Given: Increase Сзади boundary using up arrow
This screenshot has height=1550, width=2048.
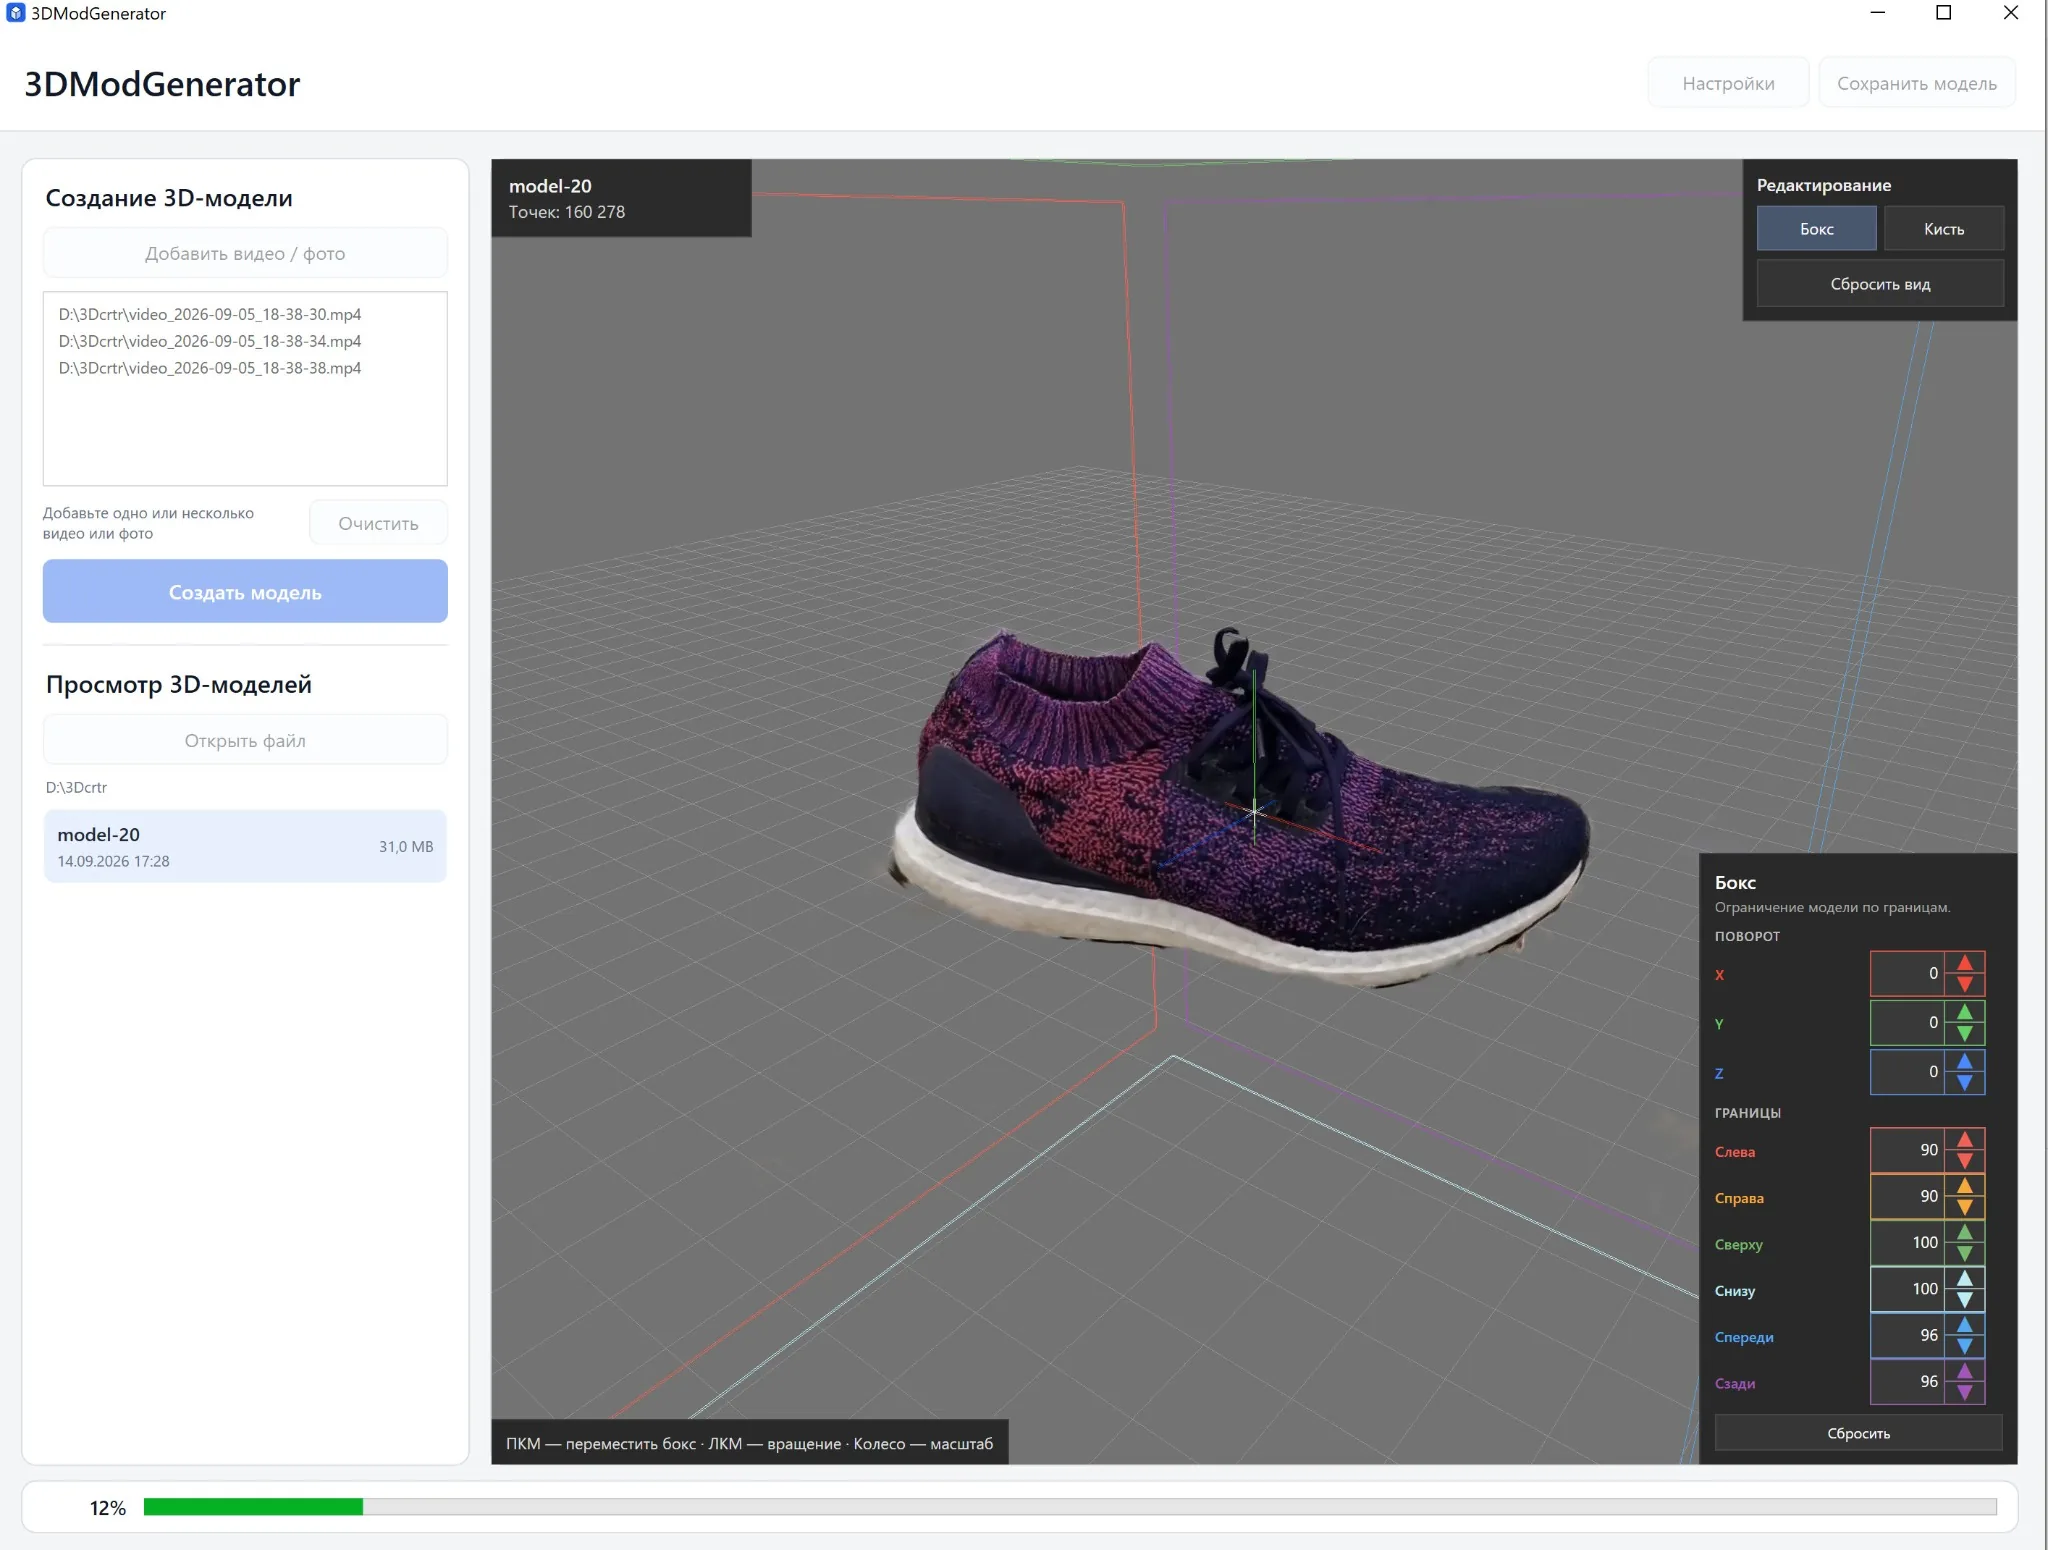Looking at the screenshot, I should pyautogui.click(x=1964, y=1371).
